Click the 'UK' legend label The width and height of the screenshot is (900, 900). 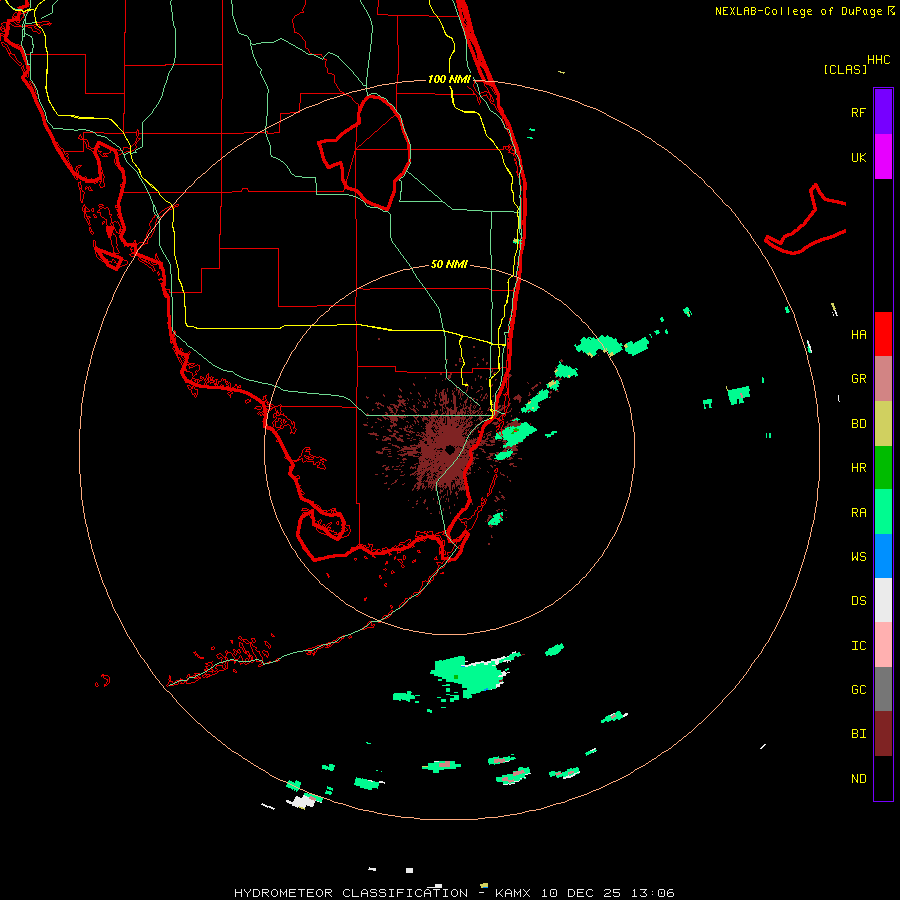click(x=858, y=157)
